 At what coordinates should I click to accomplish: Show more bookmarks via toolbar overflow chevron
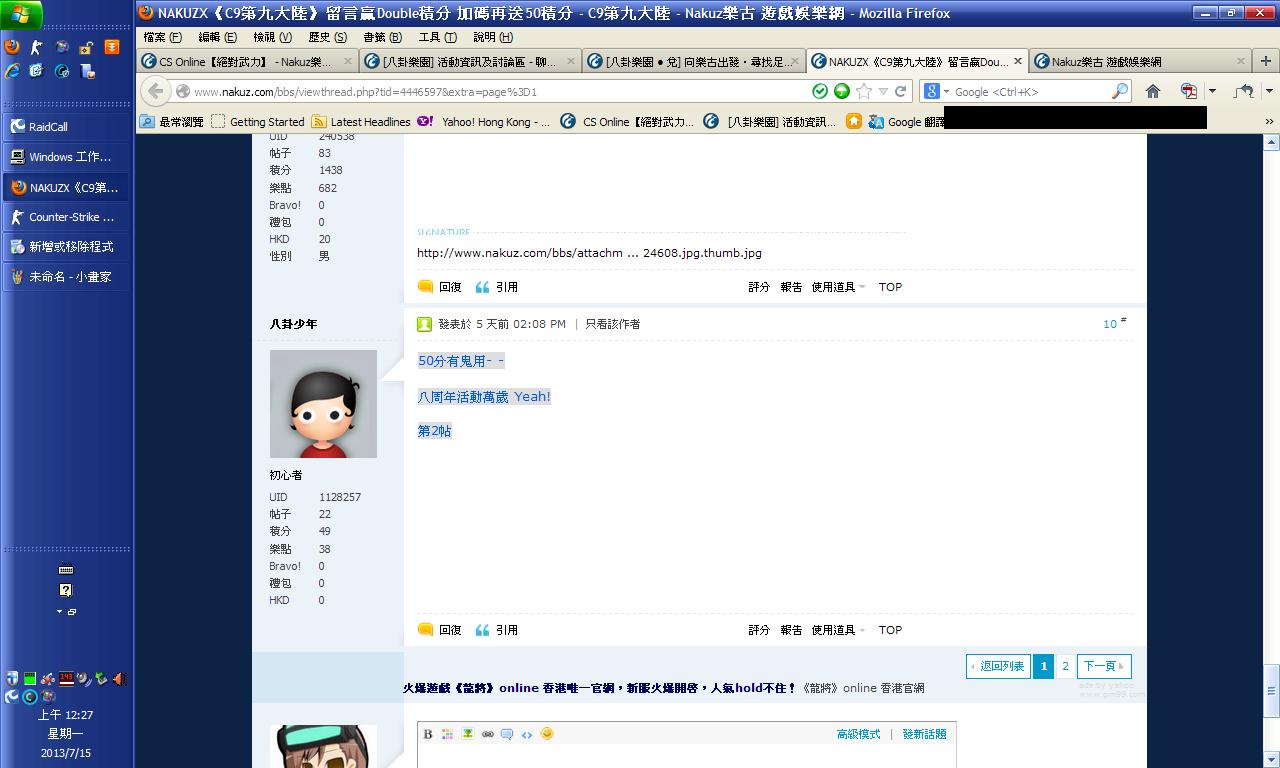click(x=1269, y=121)
